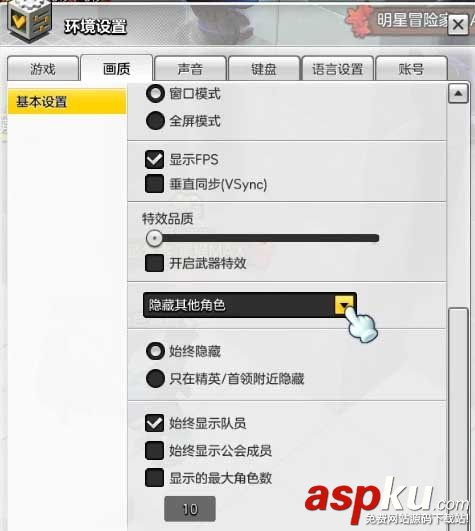Switch to the 声音 tab
The image size is (475, 531).
click(x=190, y=69)
